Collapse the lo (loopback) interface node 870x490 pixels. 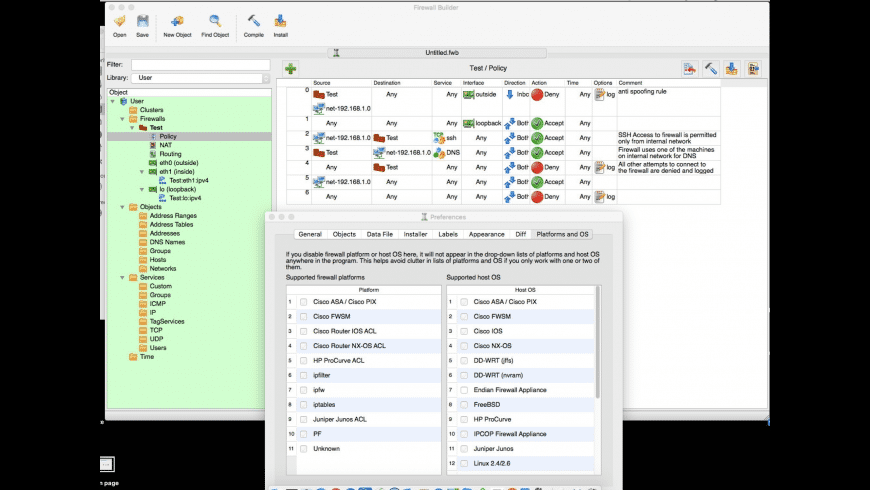point(142,189)
